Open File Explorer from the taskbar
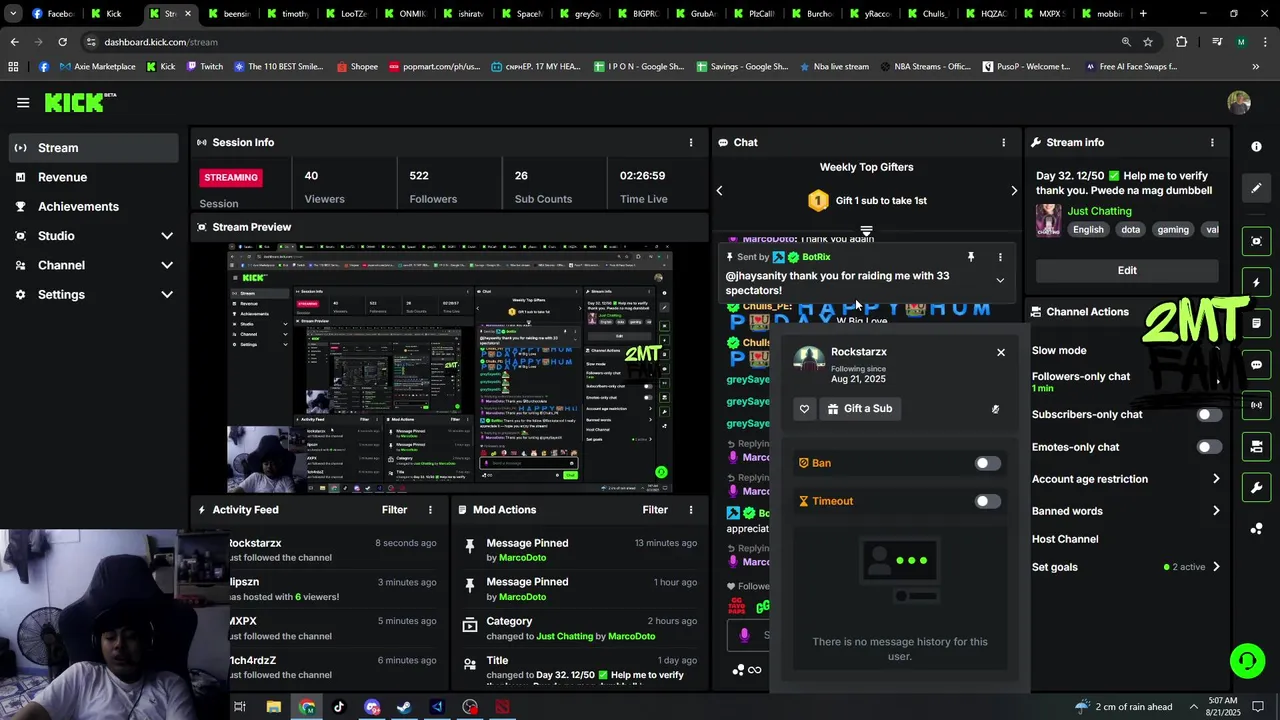1280x720 pixels. coord(273,707)
